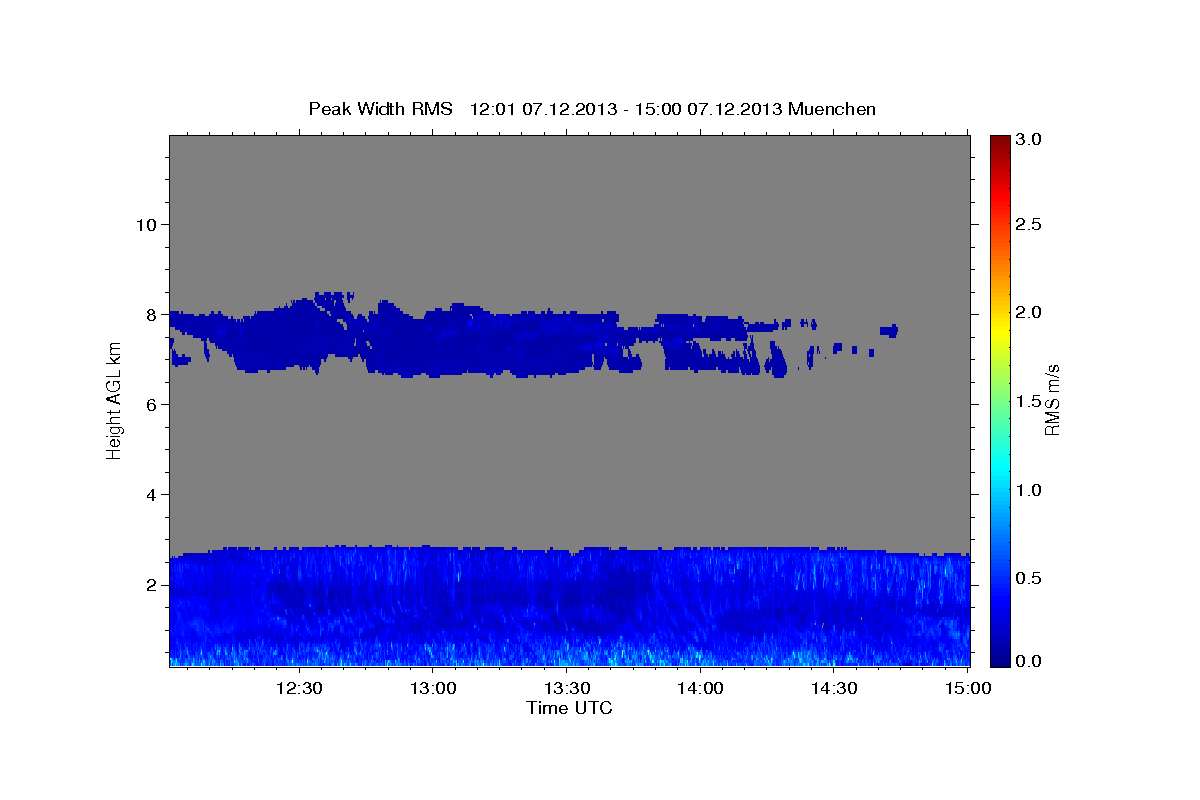This screenshot has width=1200, height=800.
Task: Click the 'RMS m/s' colorbar label
Action: [1051, 400]
